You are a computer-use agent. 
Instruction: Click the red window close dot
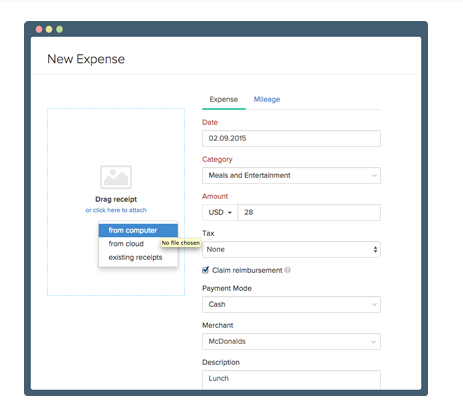click(x=39, y=29)
